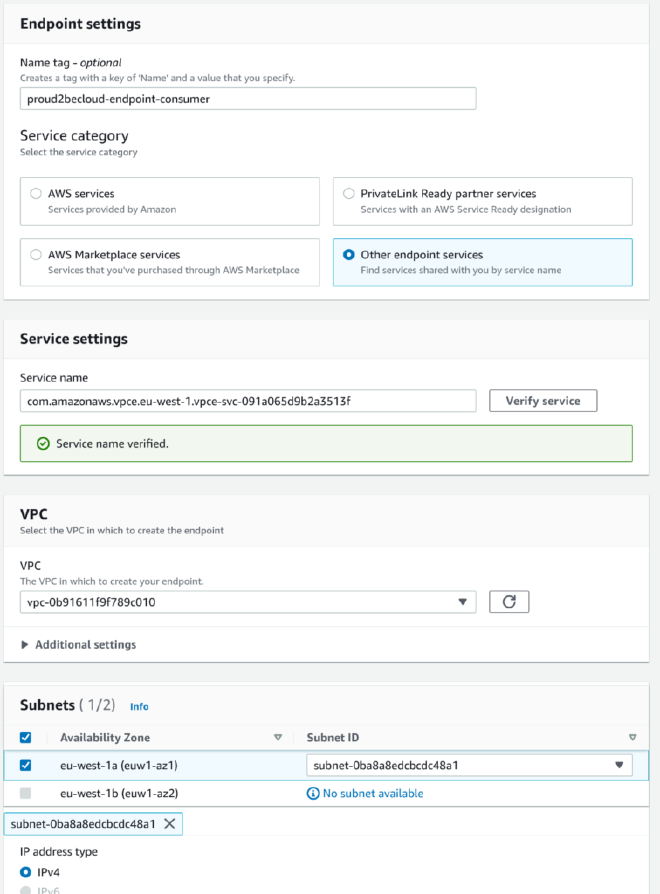Select the AWS services radio button
Viewport: 660px width, 894px height.
pyautogui.click(x=35, y=193)
